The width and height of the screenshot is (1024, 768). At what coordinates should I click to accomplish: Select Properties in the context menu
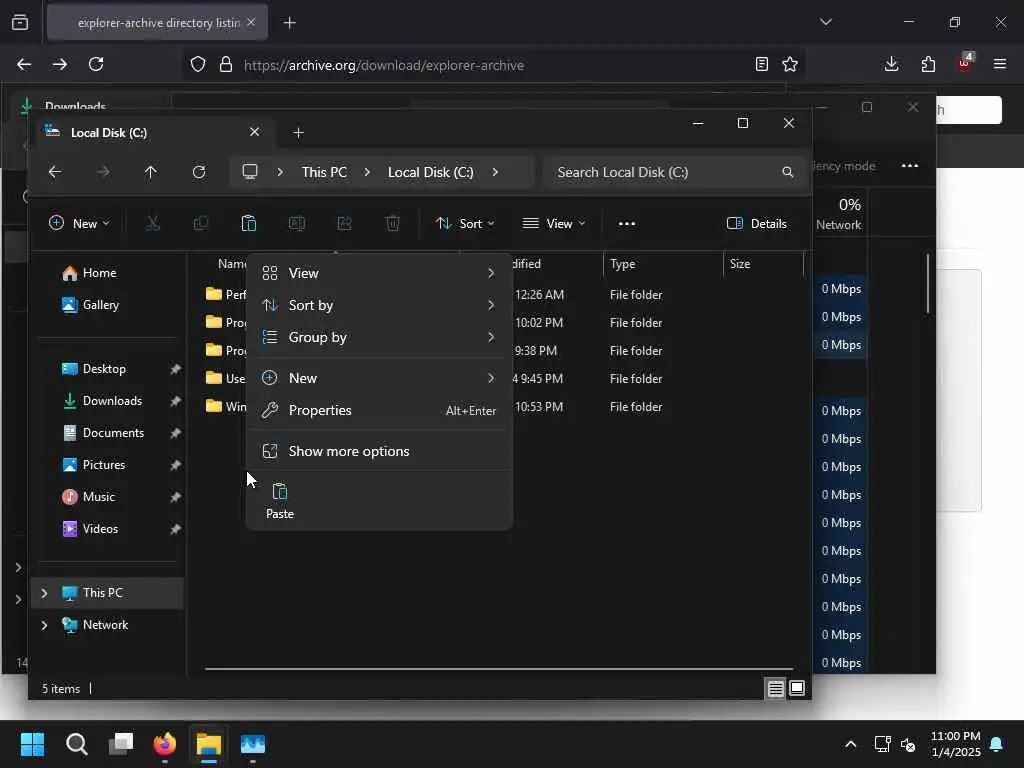click(379, 410)
